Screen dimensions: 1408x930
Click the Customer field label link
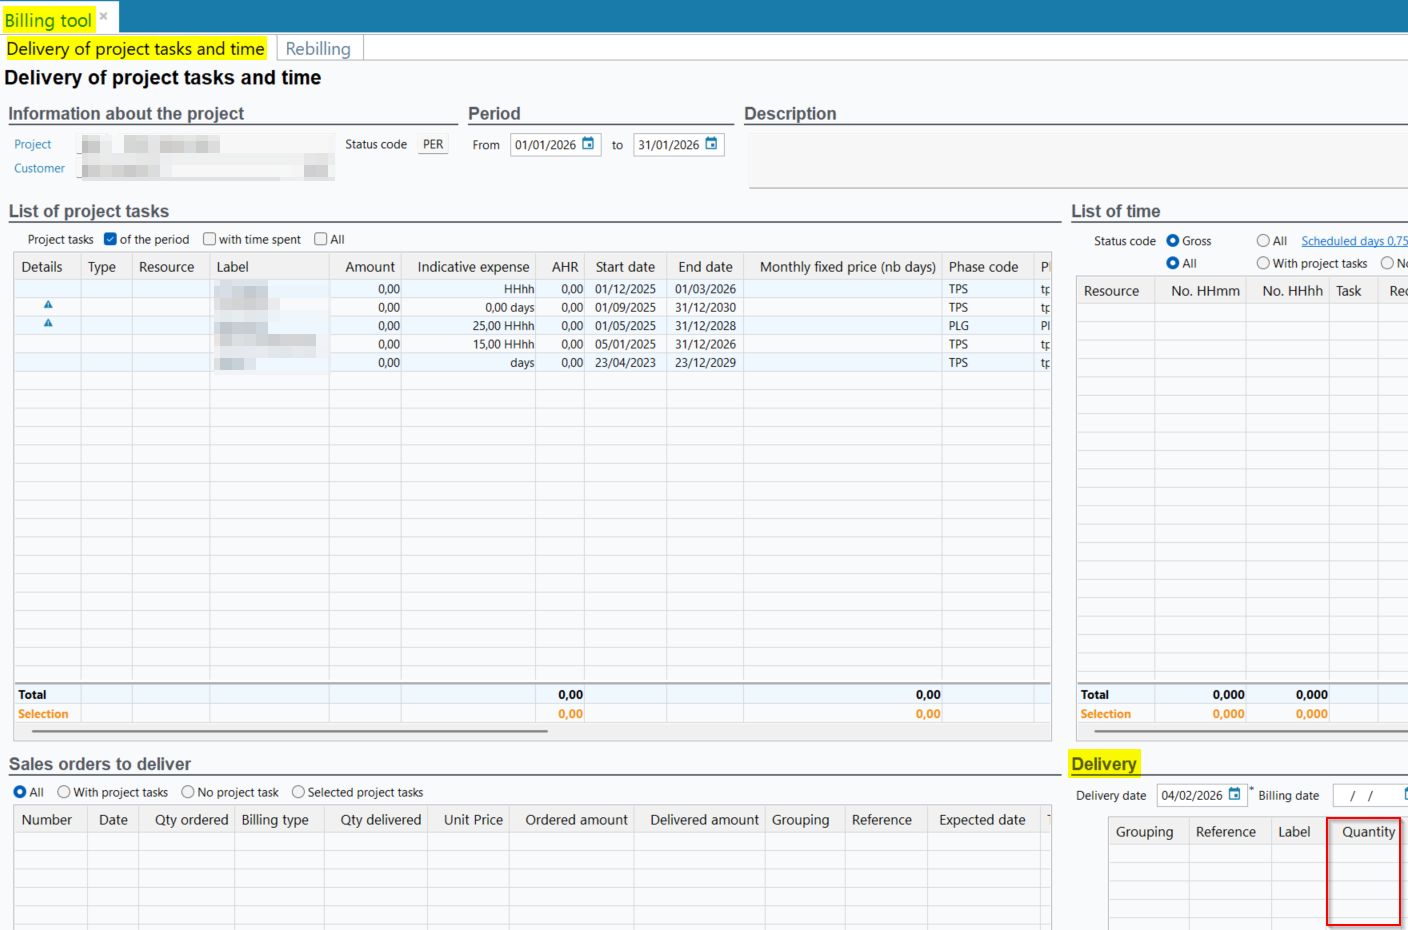coord(39,168)
